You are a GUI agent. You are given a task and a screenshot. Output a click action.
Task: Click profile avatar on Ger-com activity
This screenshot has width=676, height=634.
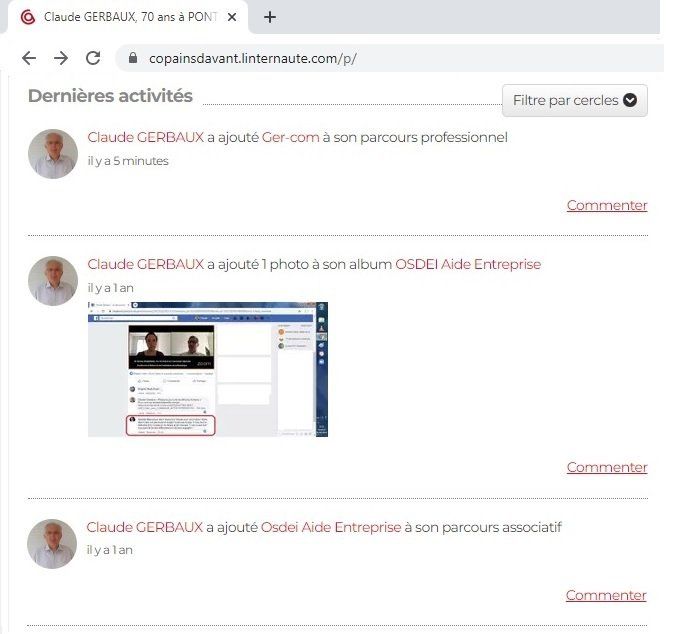(53, 154)
